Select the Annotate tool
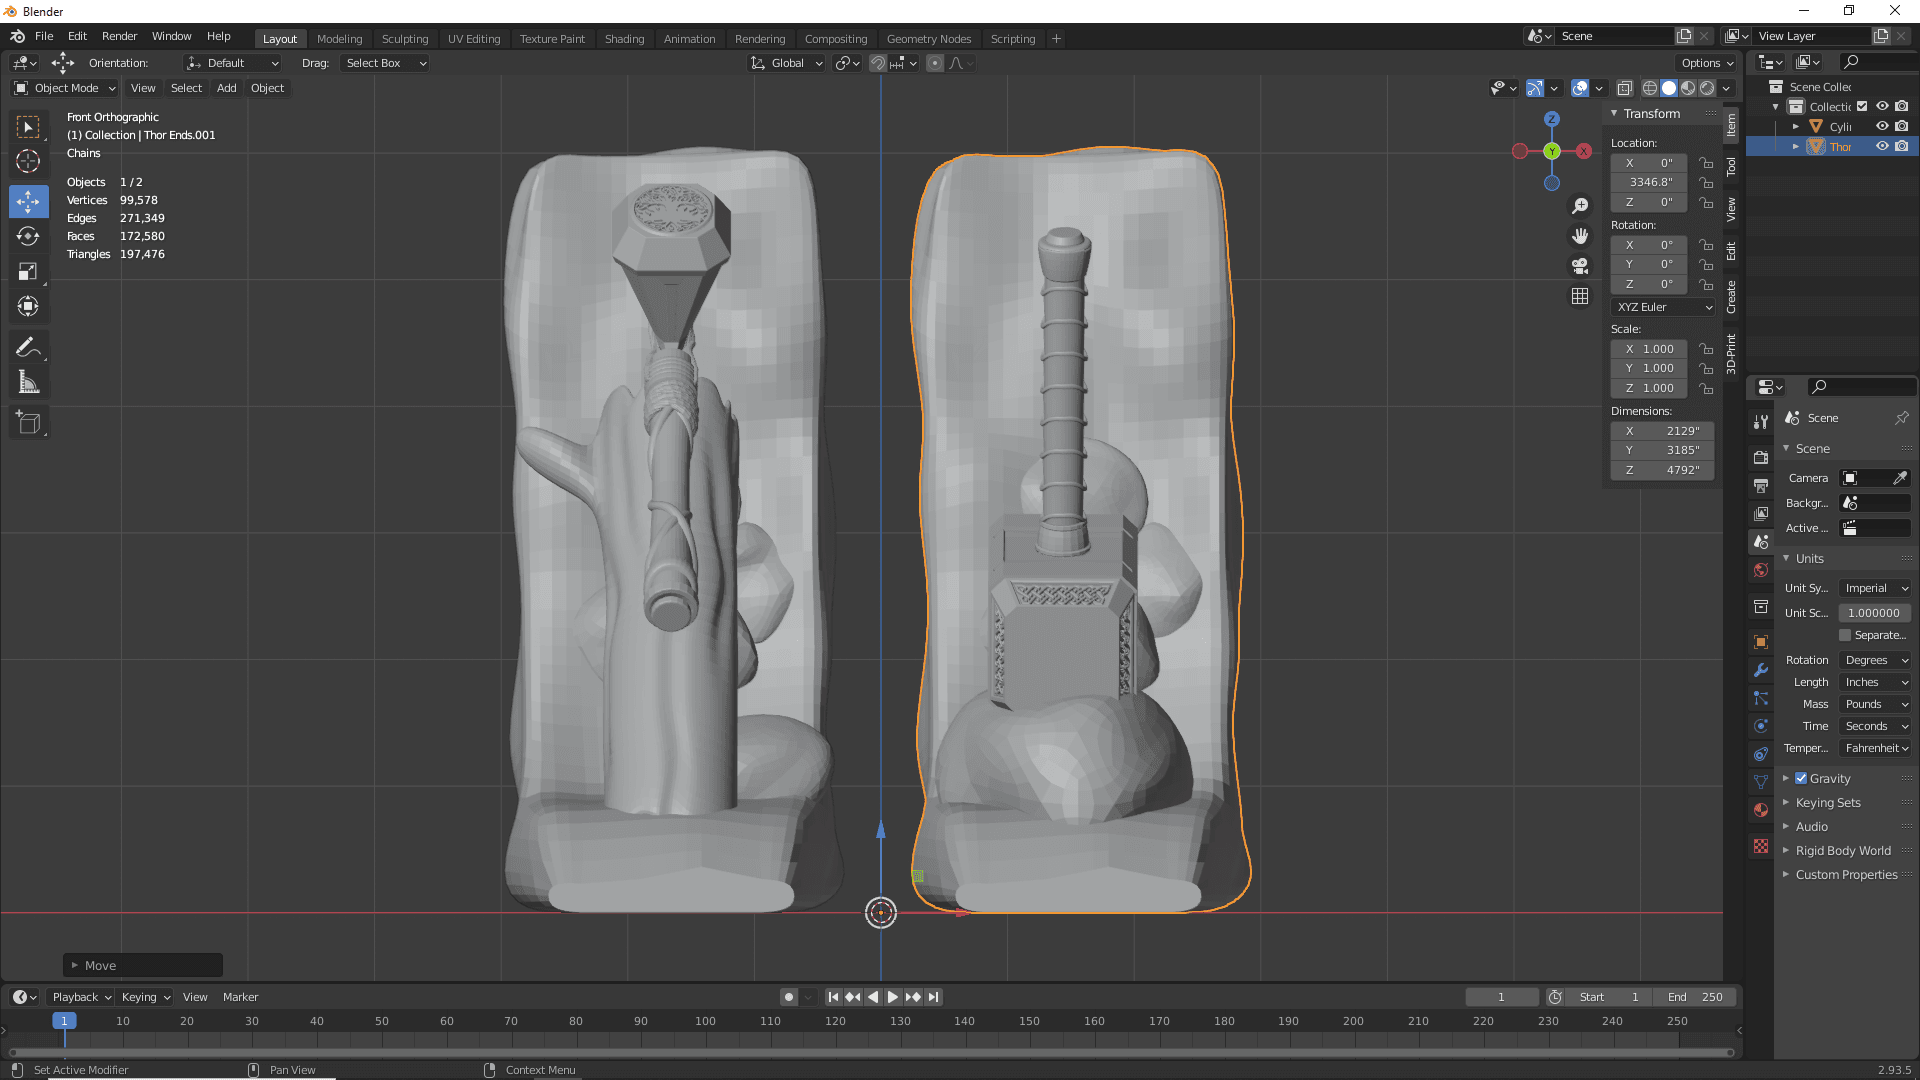1920x1080 pixels. pyautogui.click(x=28, y=347)
